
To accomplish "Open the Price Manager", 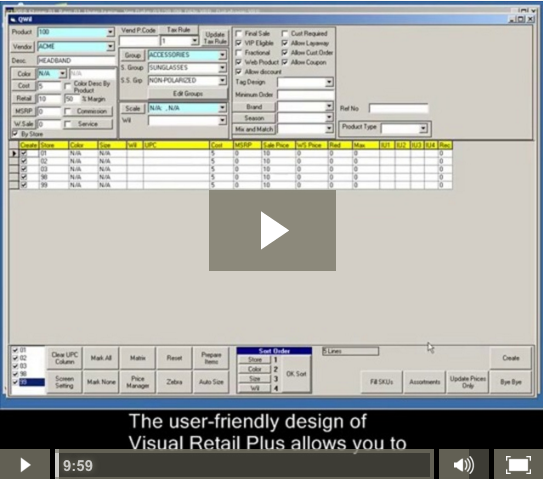I will point(137,382).
